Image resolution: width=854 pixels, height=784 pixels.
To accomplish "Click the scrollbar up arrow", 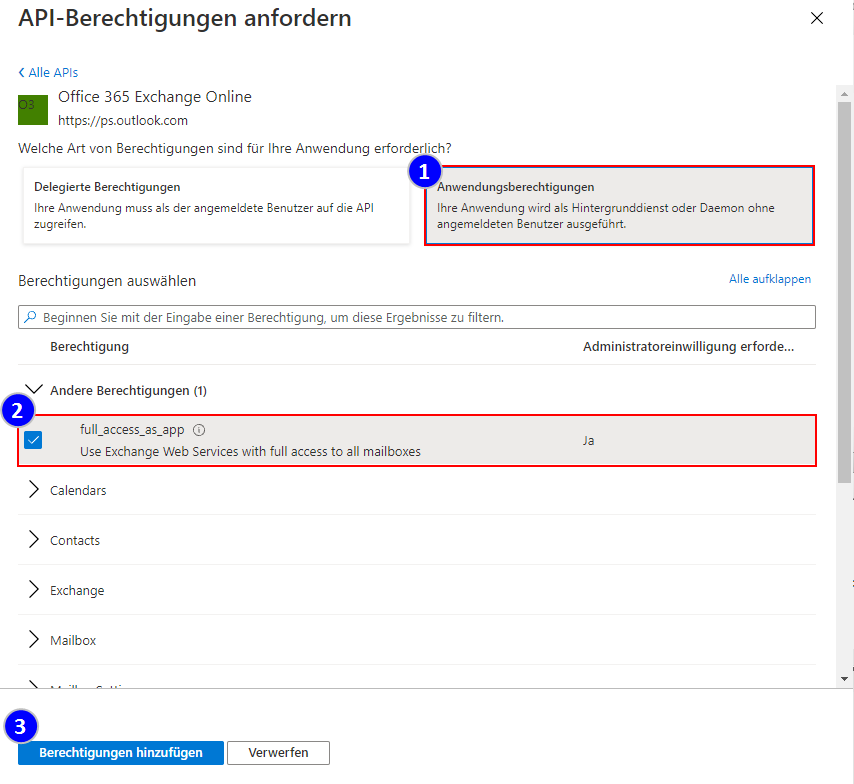I will pos(844,94).
